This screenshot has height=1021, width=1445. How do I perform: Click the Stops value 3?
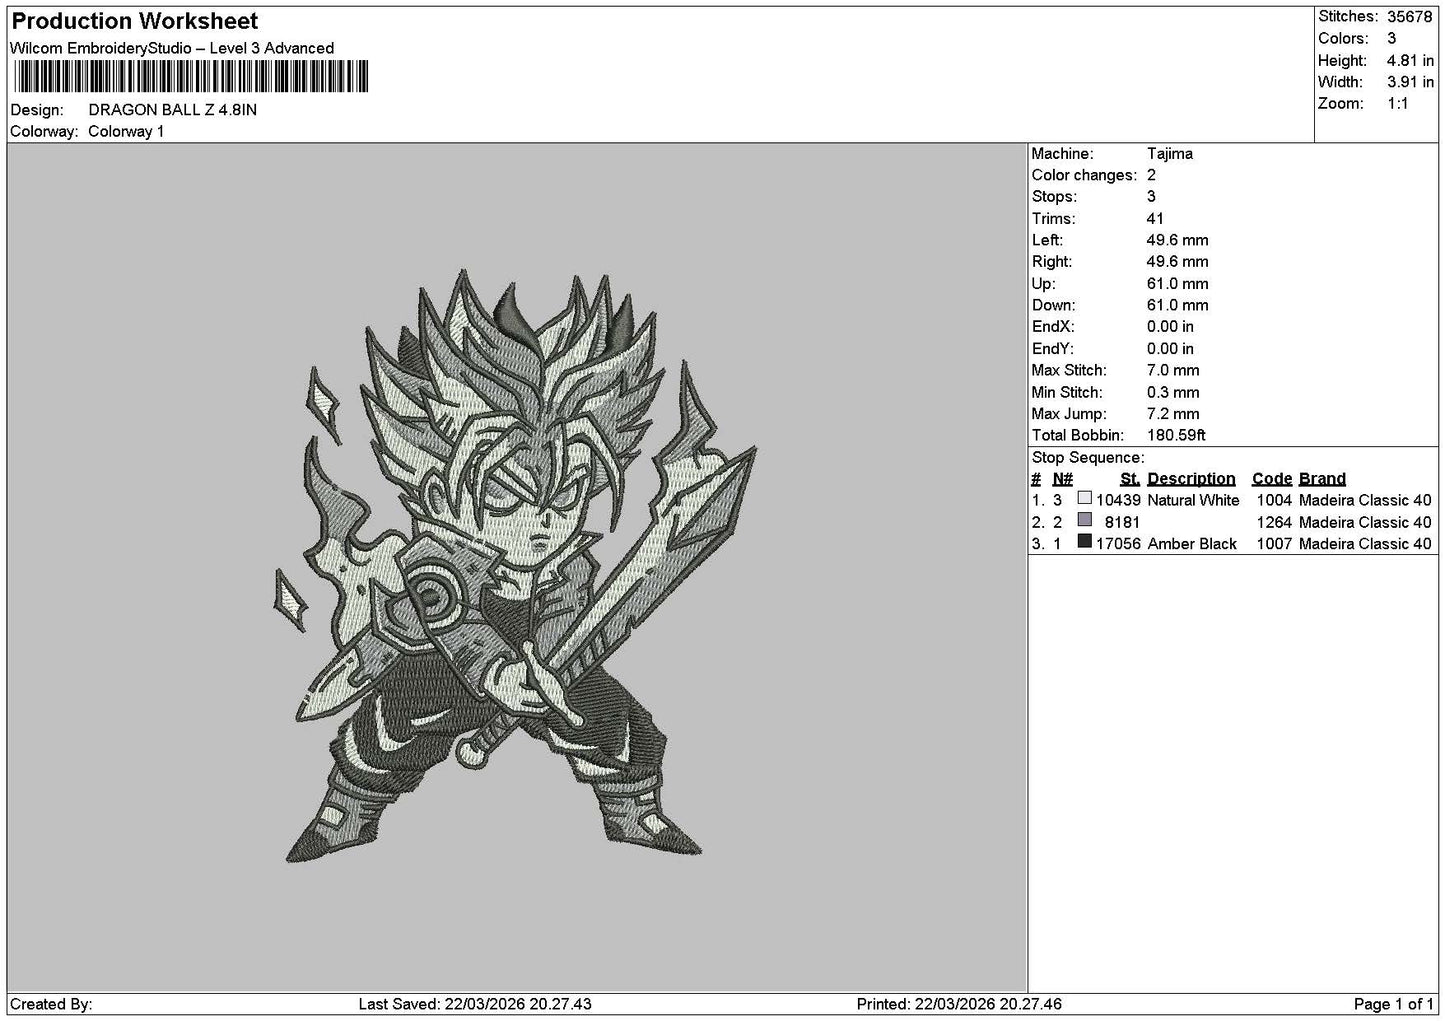tap(1152, 197)
